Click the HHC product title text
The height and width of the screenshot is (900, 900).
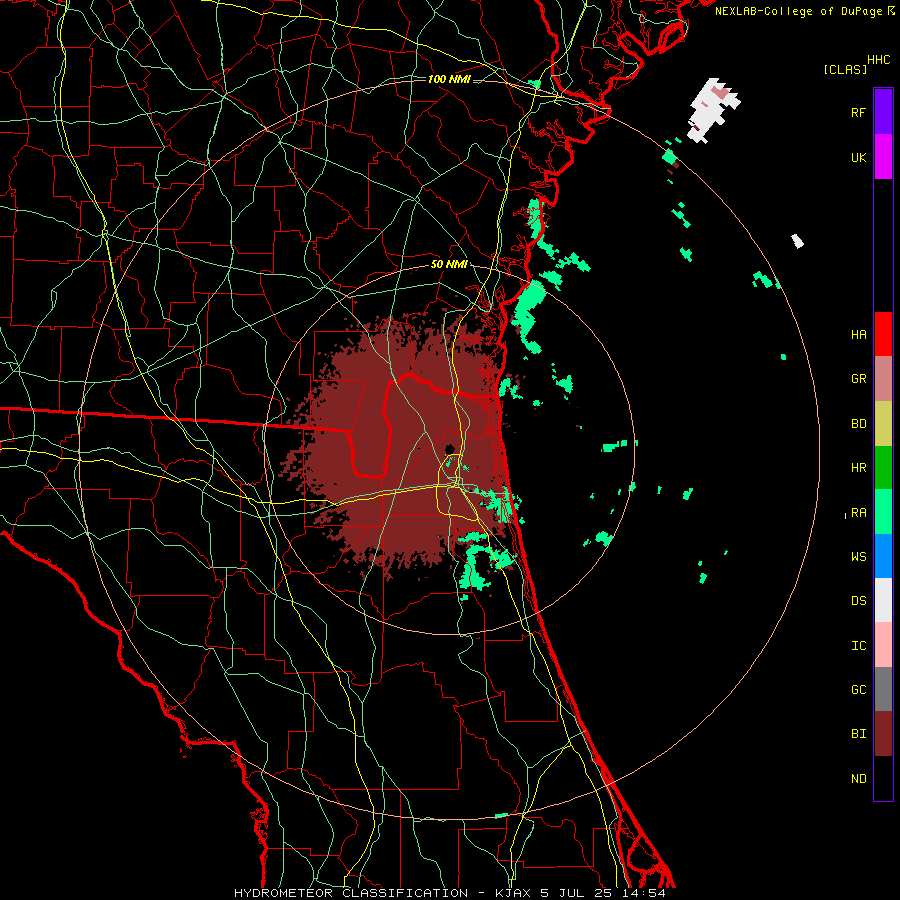[879, 60]
